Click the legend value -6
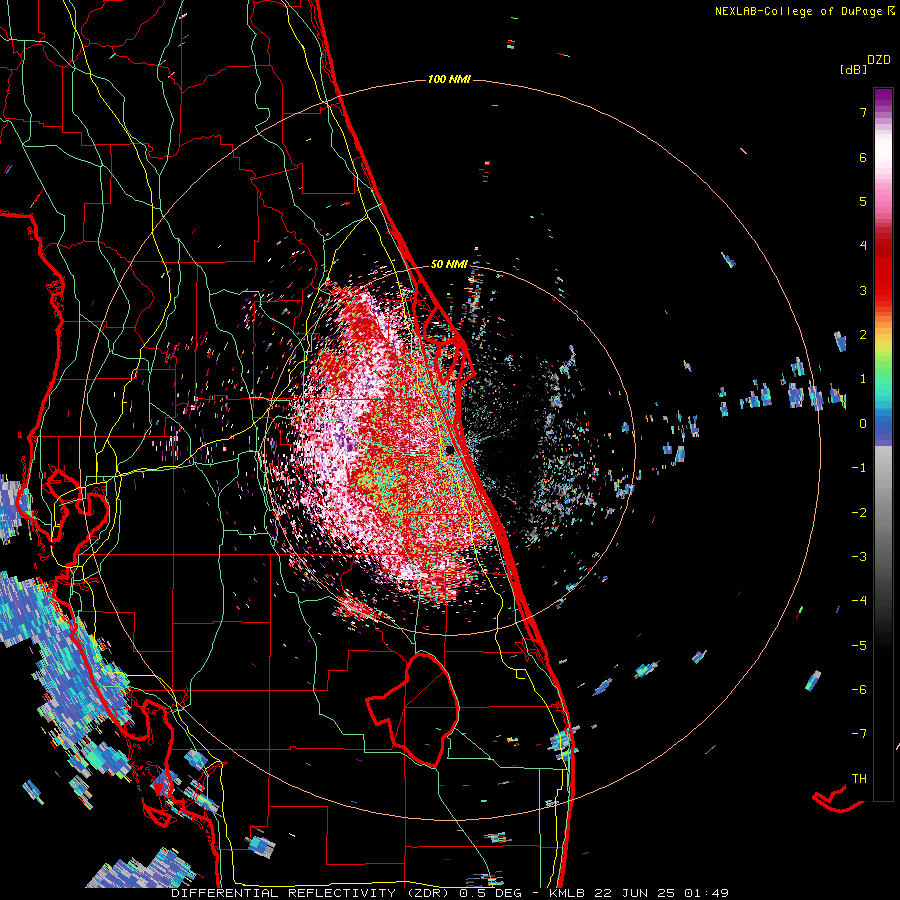Viewport: 900px width, 900px height. click(859, 690)
